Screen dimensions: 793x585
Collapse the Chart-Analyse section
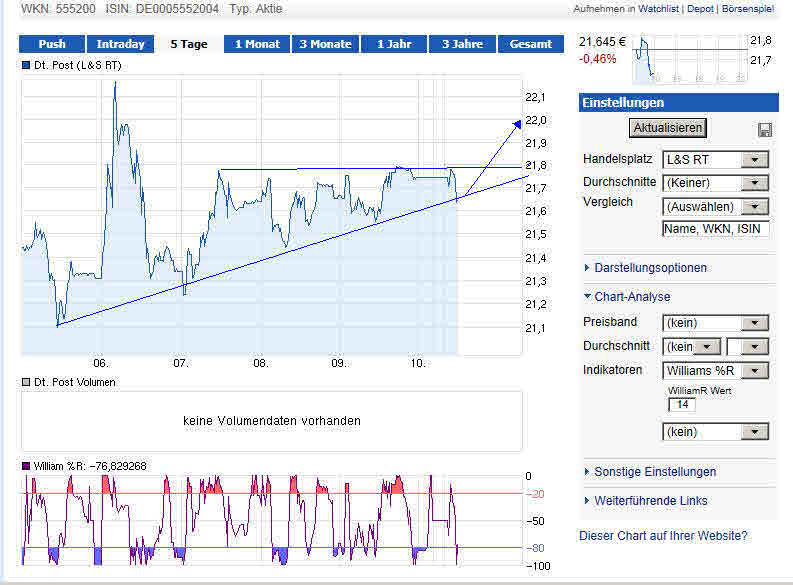[x=627, y=297]
